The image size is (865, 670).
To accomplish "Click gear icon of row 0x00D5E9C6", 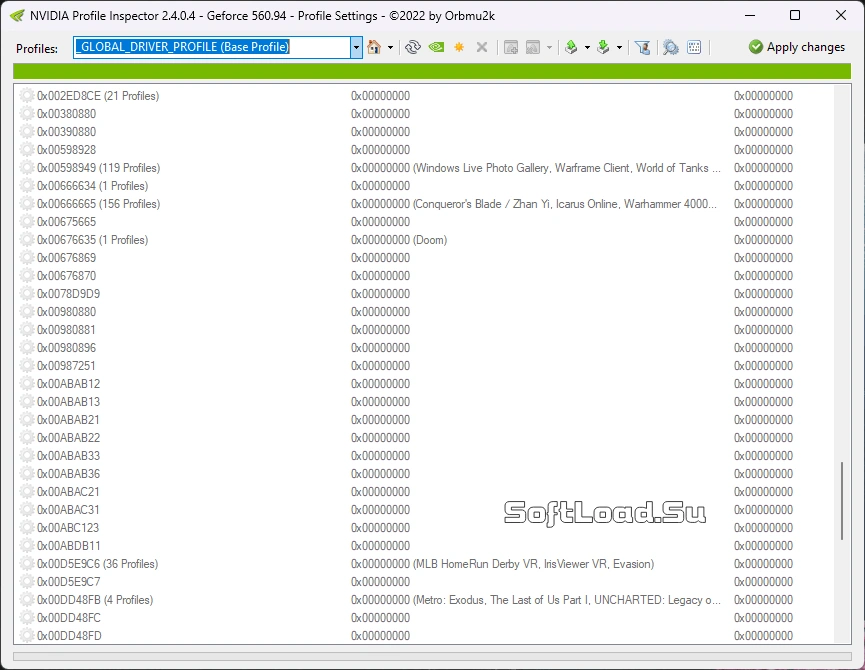I will [27, 564].
